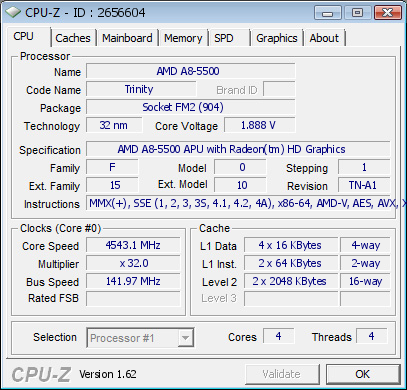The height and width of the screenshot is (390, 407).
Task: Open the Mainboard tab
Action: 127,38
